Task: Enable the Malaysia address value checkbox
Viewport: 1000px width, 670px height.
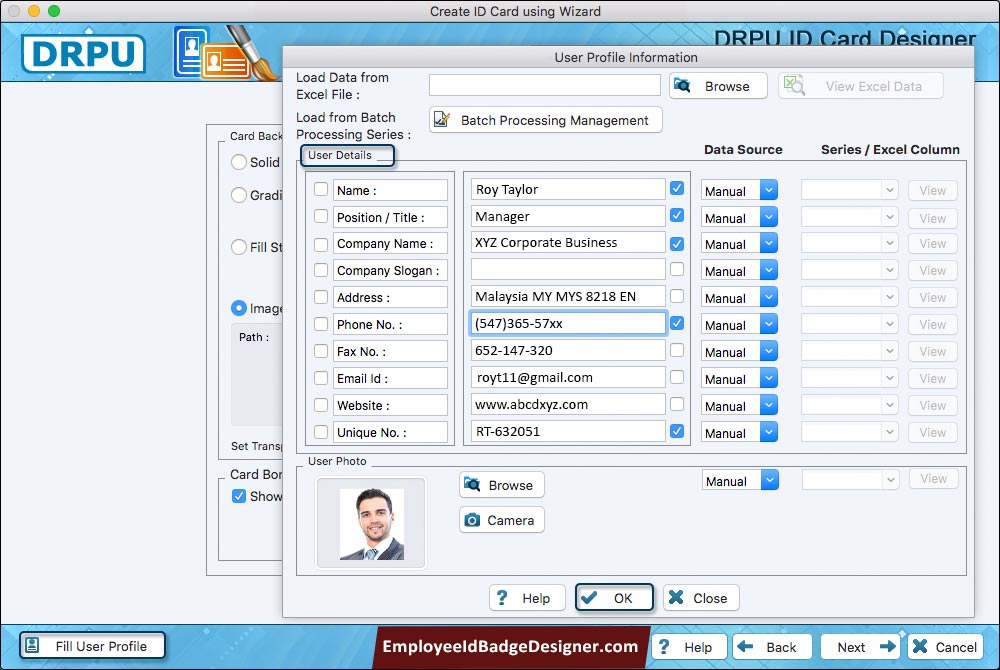Action: click(677, 296)
